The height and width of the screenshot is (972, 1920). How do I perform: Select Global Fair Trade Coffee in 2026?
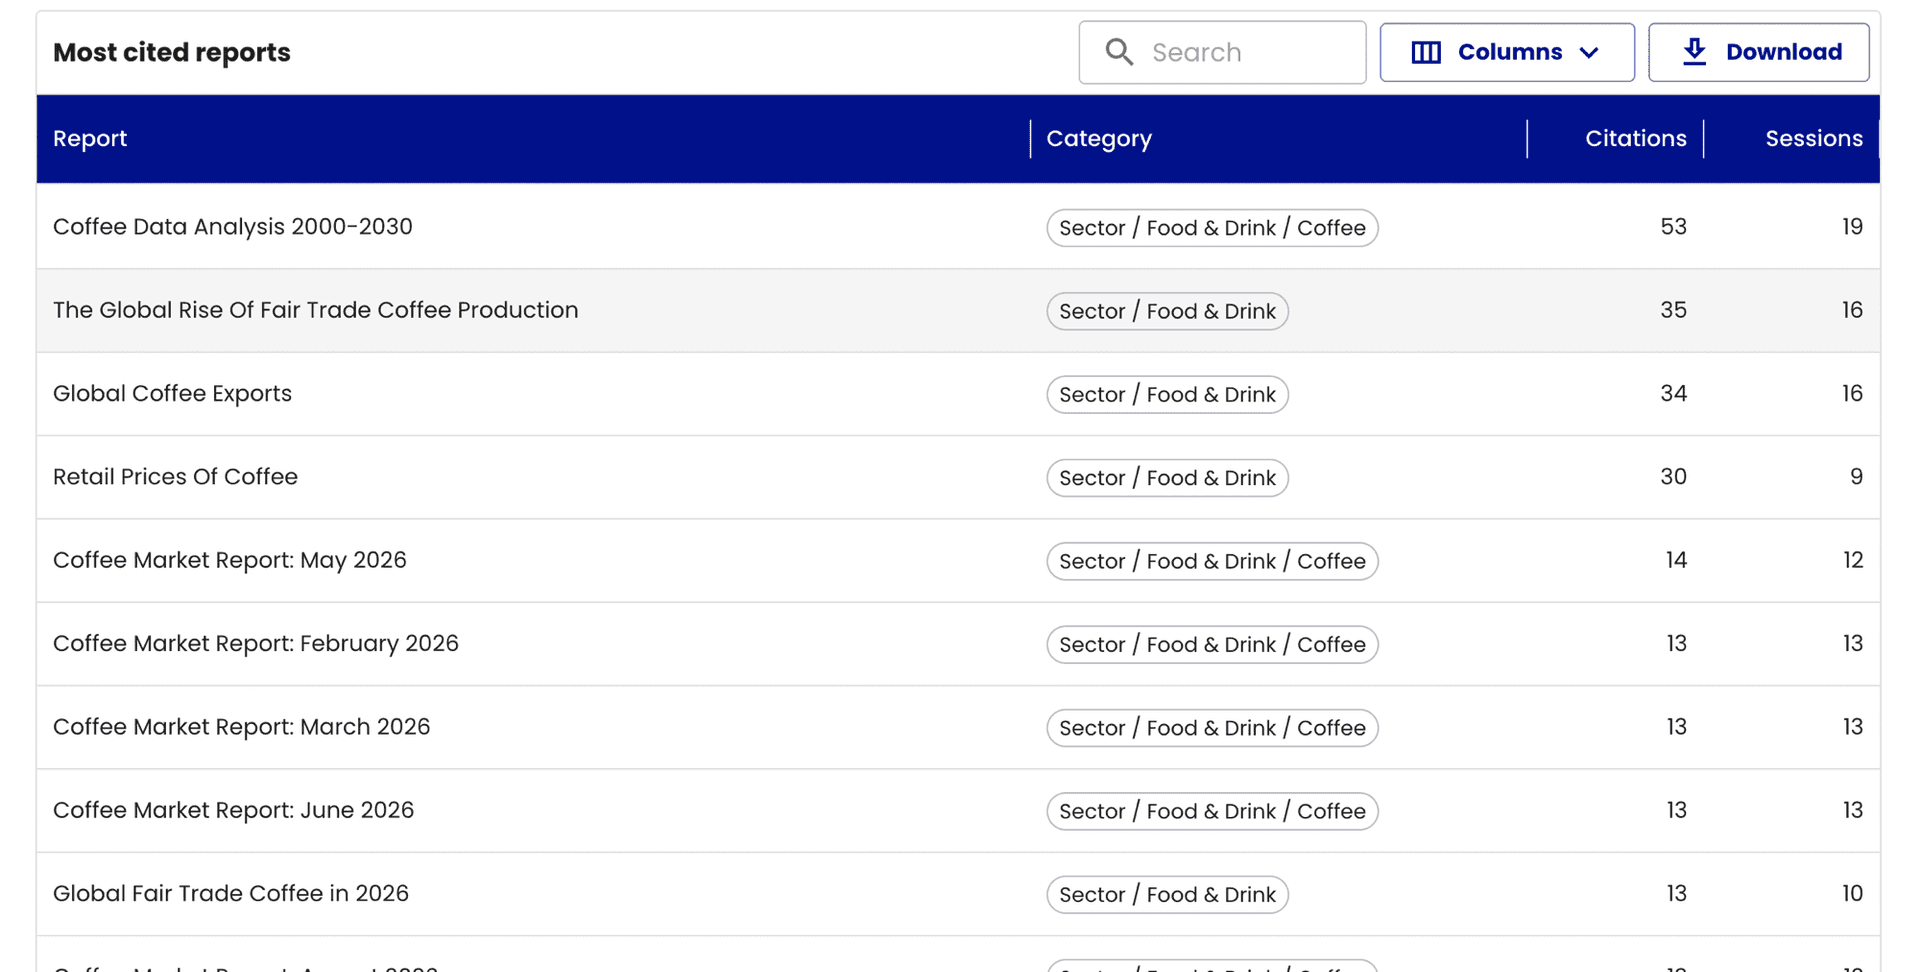[x=231, y=894]
